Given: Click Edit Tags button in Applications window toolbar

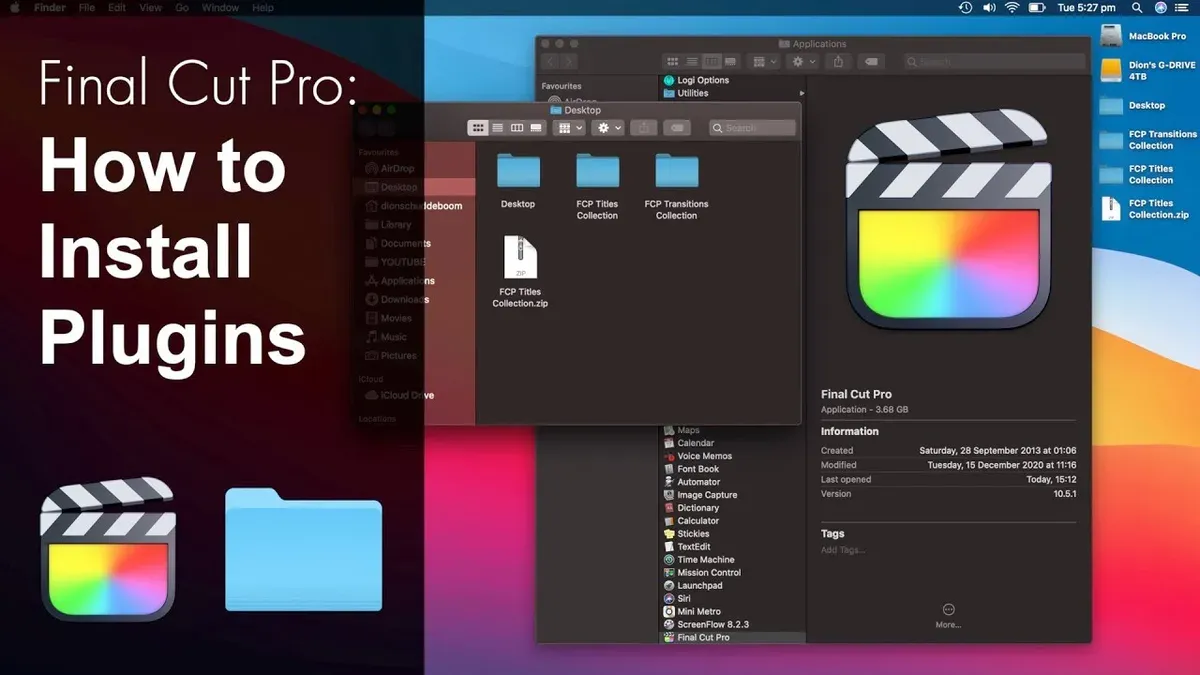Looking at the screenshot, I should (x=871, y=62).
